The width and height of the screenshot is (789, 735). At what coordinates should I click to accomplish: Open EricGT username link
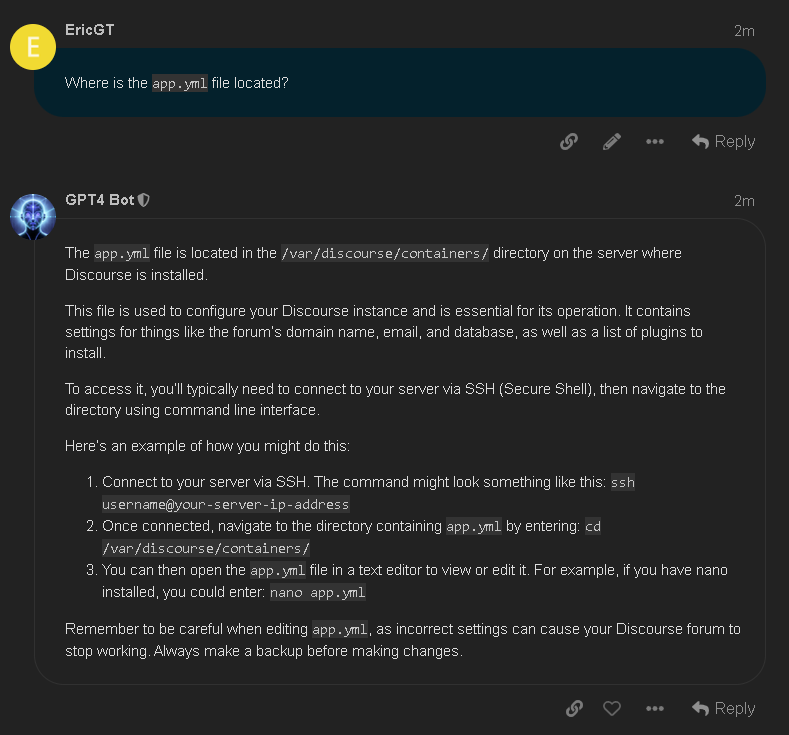90,30
